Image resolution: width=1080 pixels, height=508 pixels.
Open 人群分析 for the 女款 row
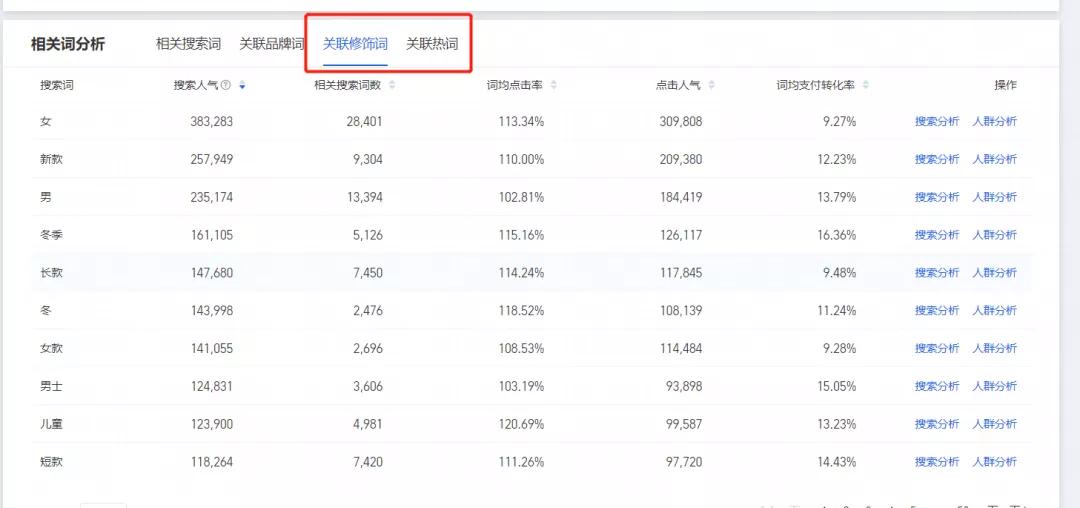point(995,349)
